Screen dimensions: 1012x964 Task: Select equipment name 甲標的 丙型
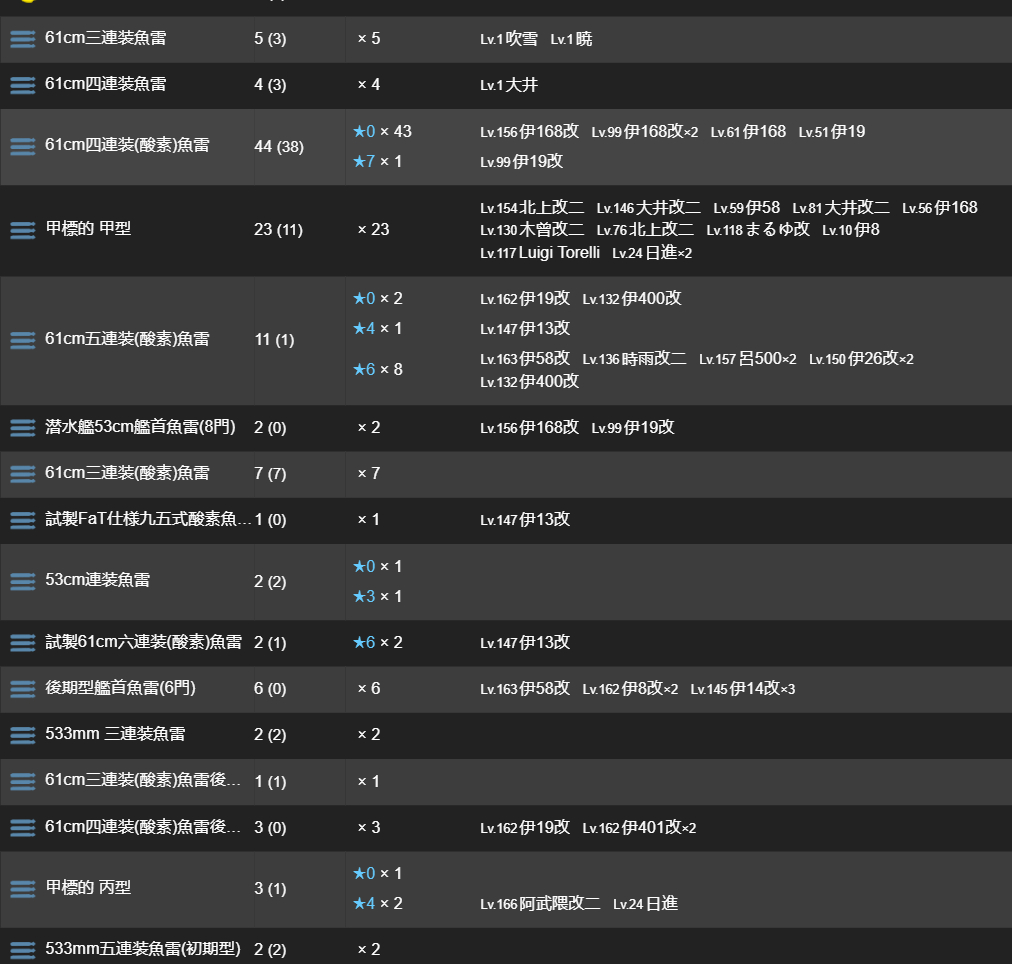pos(88,887)
